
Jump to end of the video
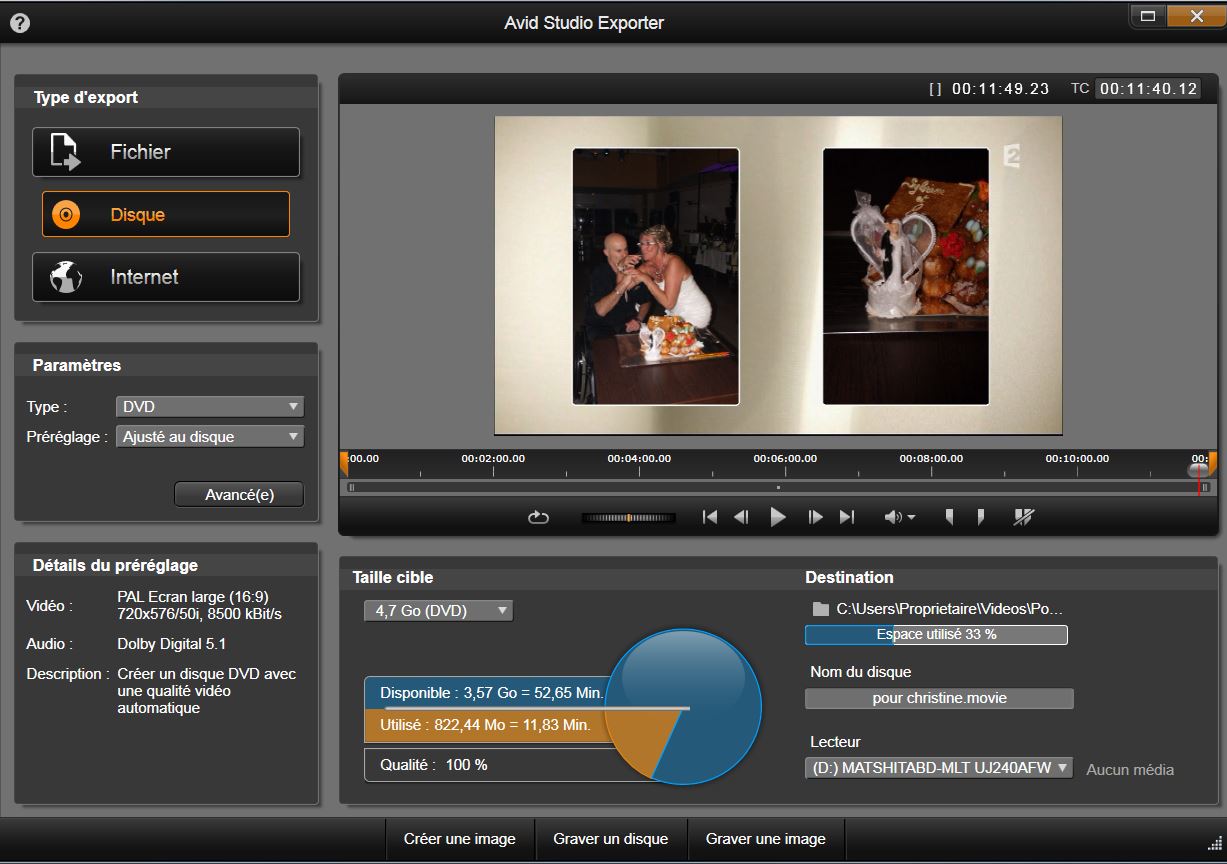point(847,517)
